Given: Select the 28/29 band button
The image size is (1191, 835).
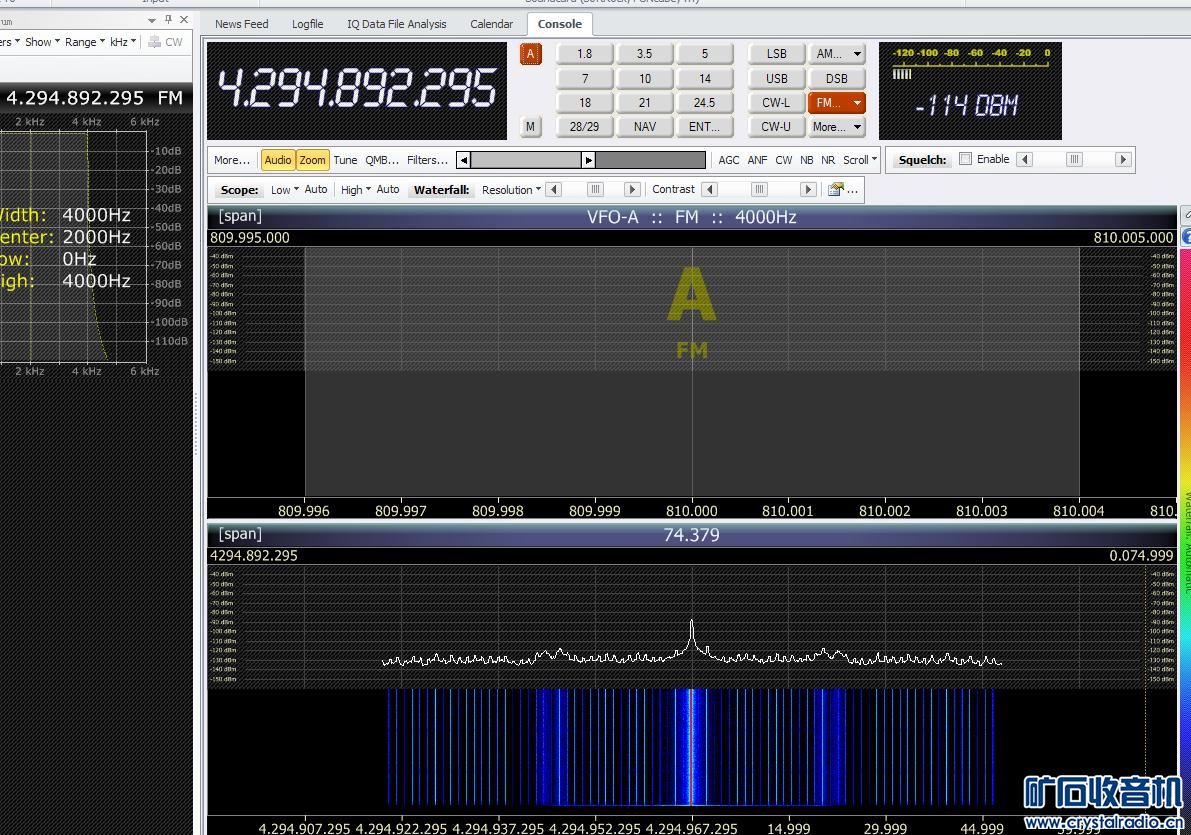Looking at the screenshot, I should click(584, 127).
